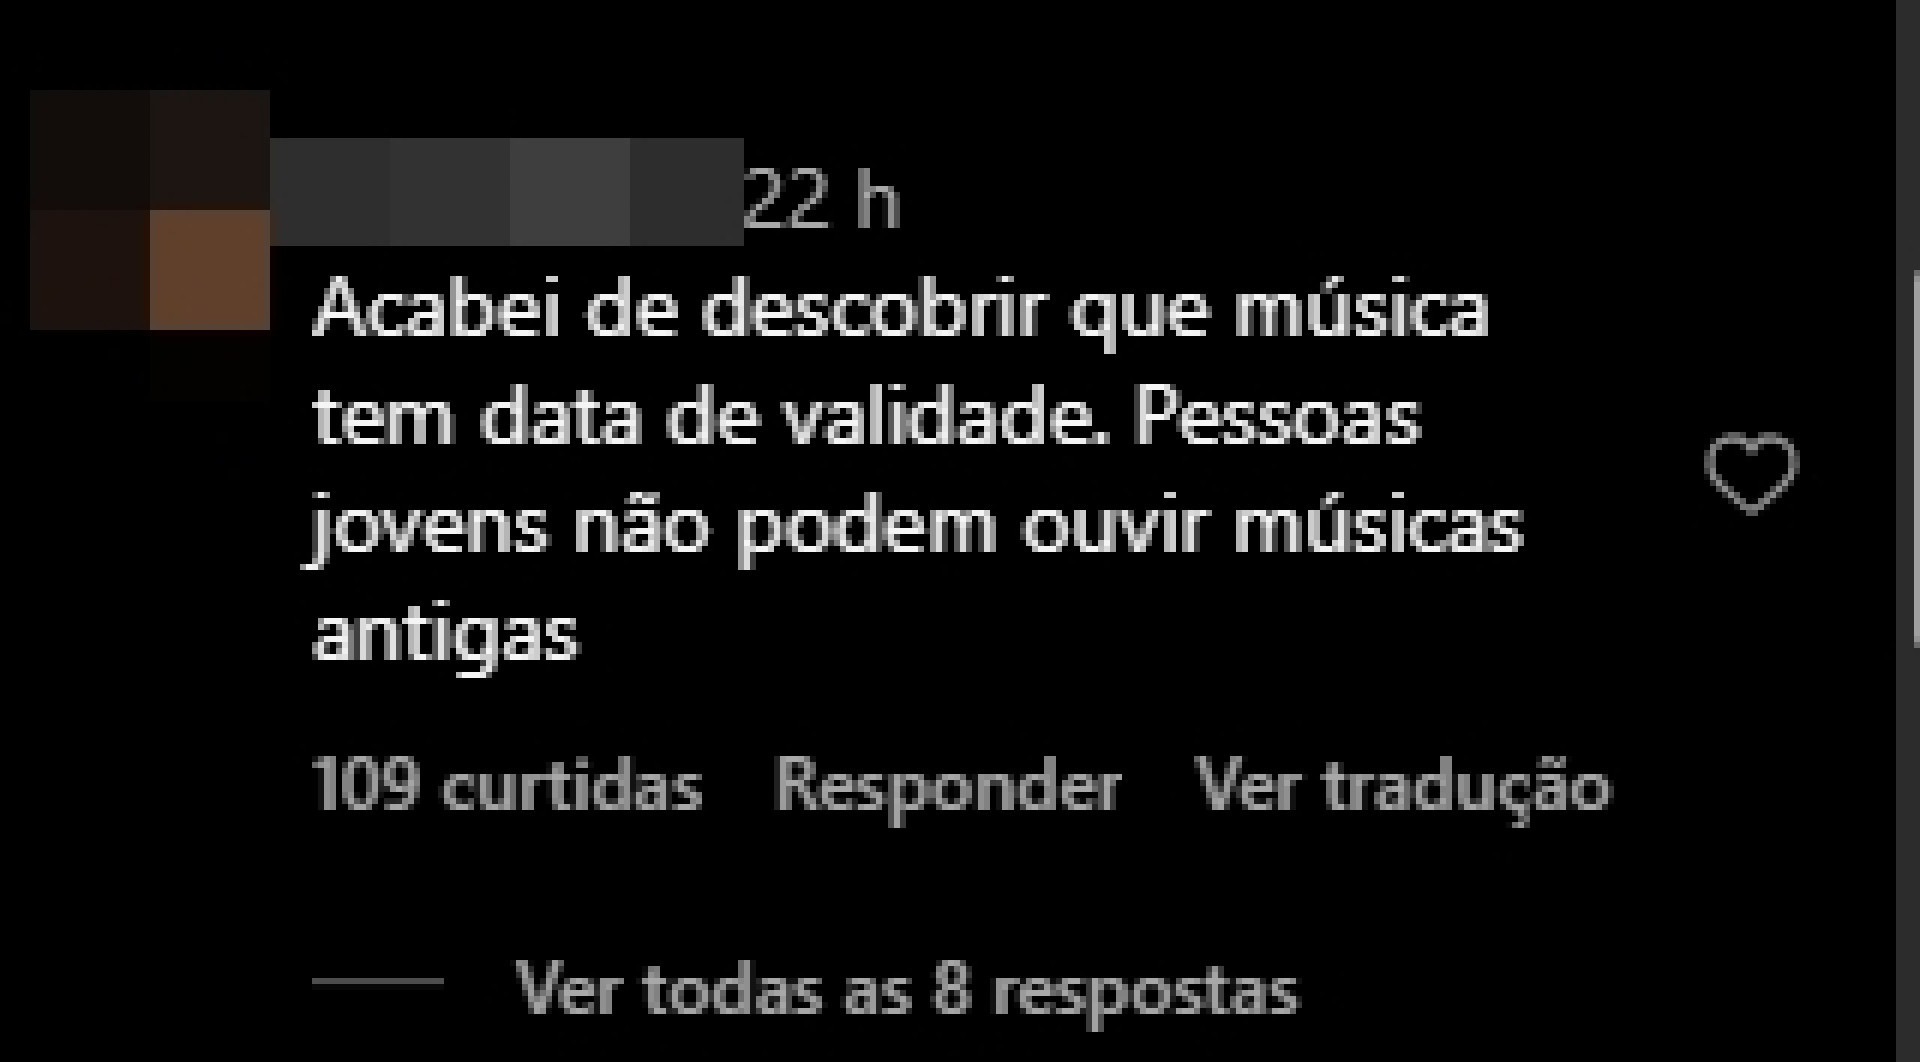
Task: Click the number 109 in curtidas
Action: click(364, 786)
